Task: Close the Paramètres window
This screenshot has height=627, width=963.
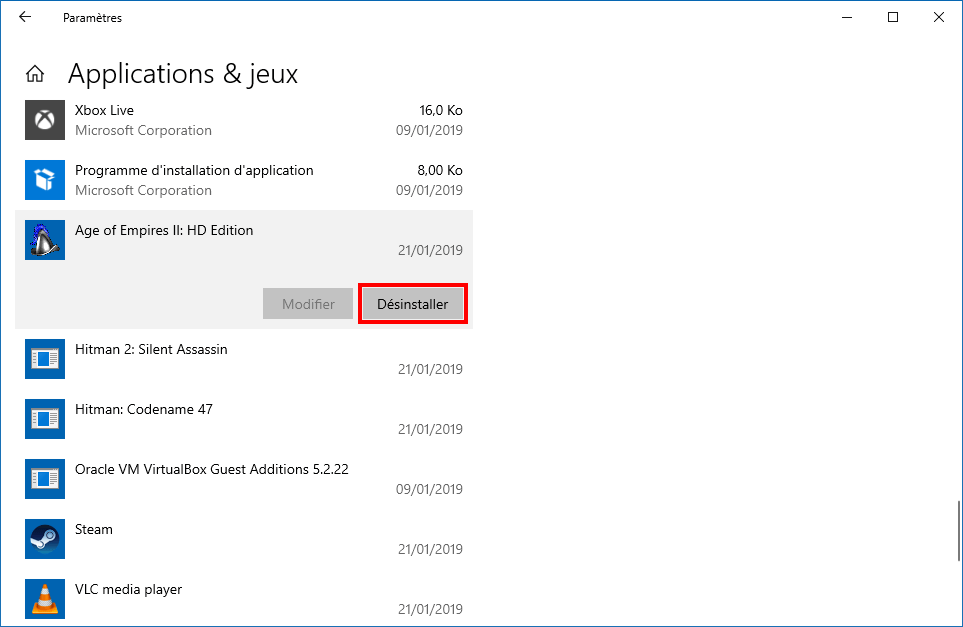Action: [x=938, y=17]
